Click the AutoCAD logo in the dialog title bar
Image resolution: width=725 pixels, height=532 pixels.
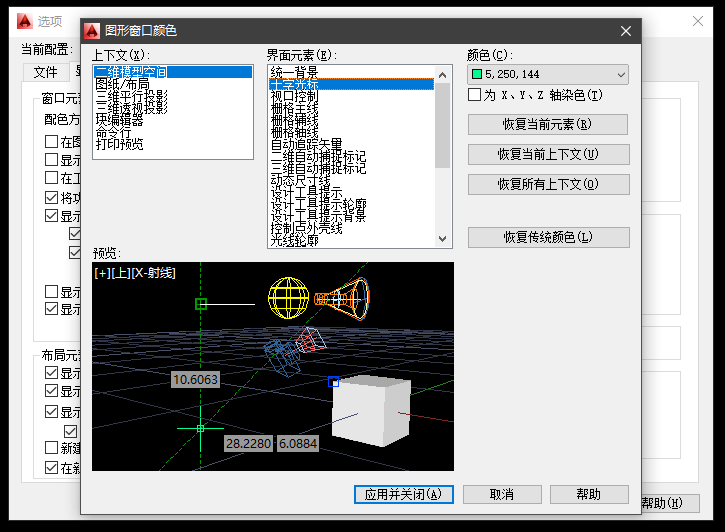[92, 31]
